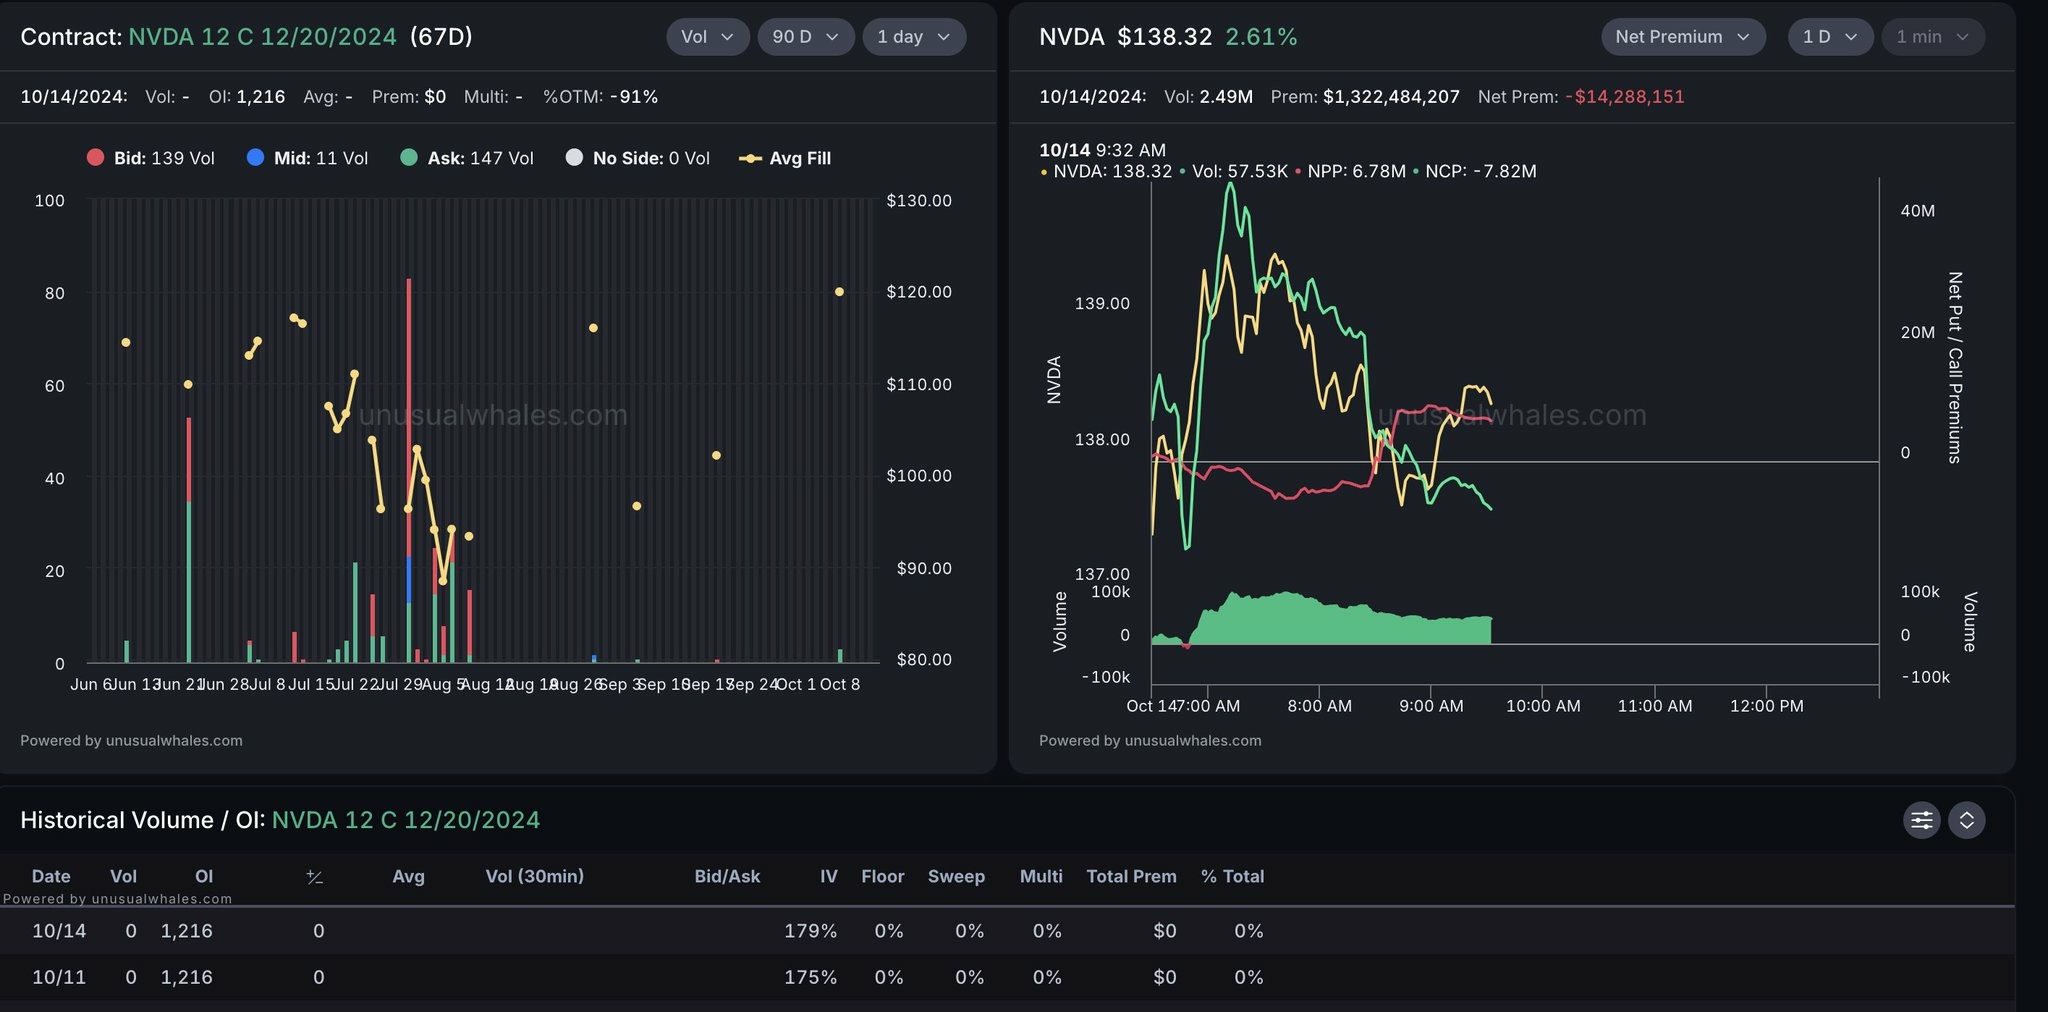This screenshot has width=2048, height=1012.
Task: Sort table by Bid/Ask column
Action: [727, 876]
